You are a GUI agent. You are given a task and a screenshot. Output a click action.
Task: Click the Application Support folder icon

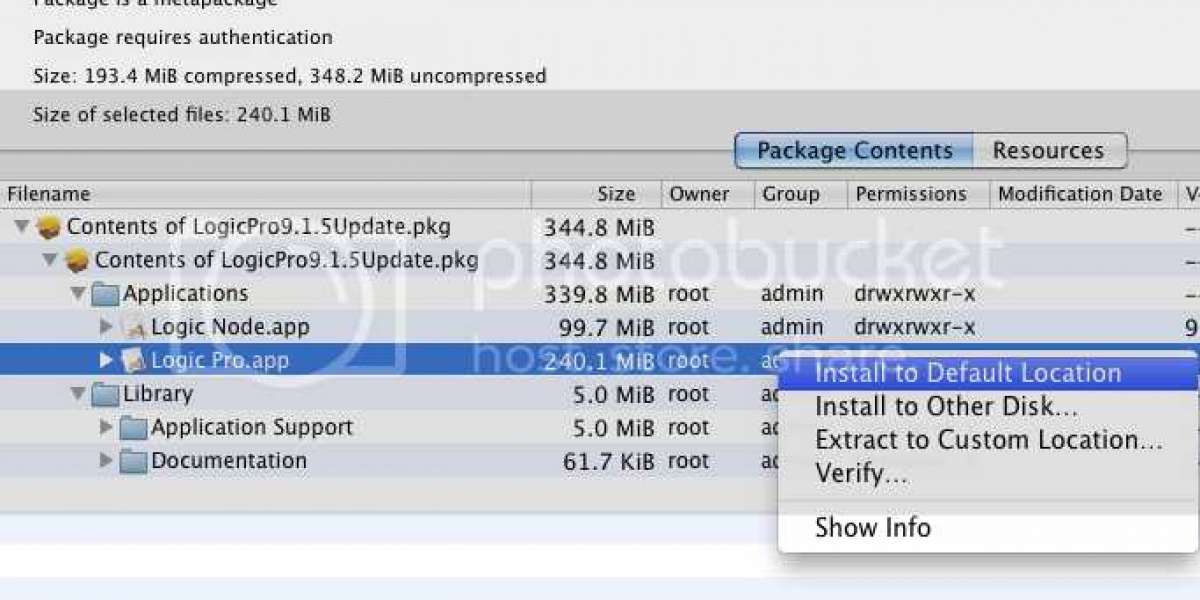click(134, 428)
